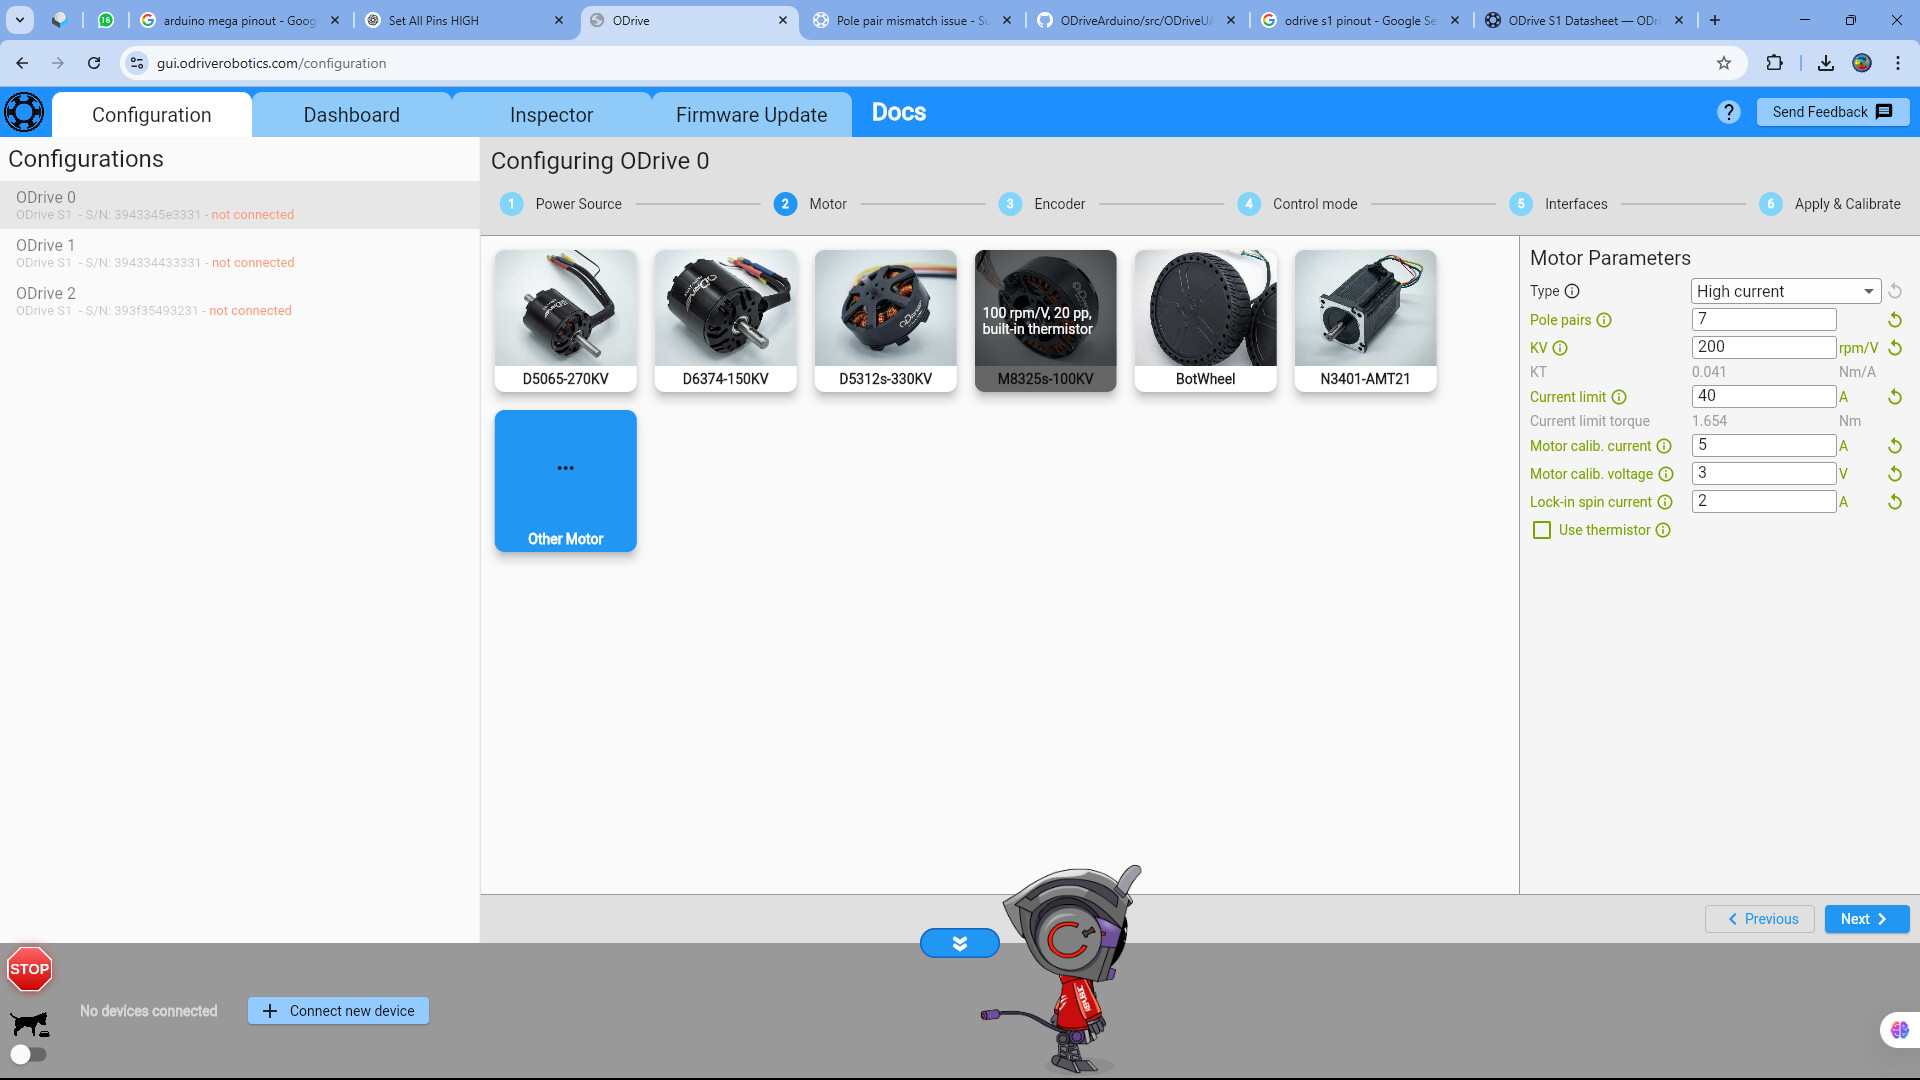The height and width of the screenshot is (1080, 1920).
Task: Go to step 3 Encoder
Action: pyautogui.click(x=1042, y=204)
